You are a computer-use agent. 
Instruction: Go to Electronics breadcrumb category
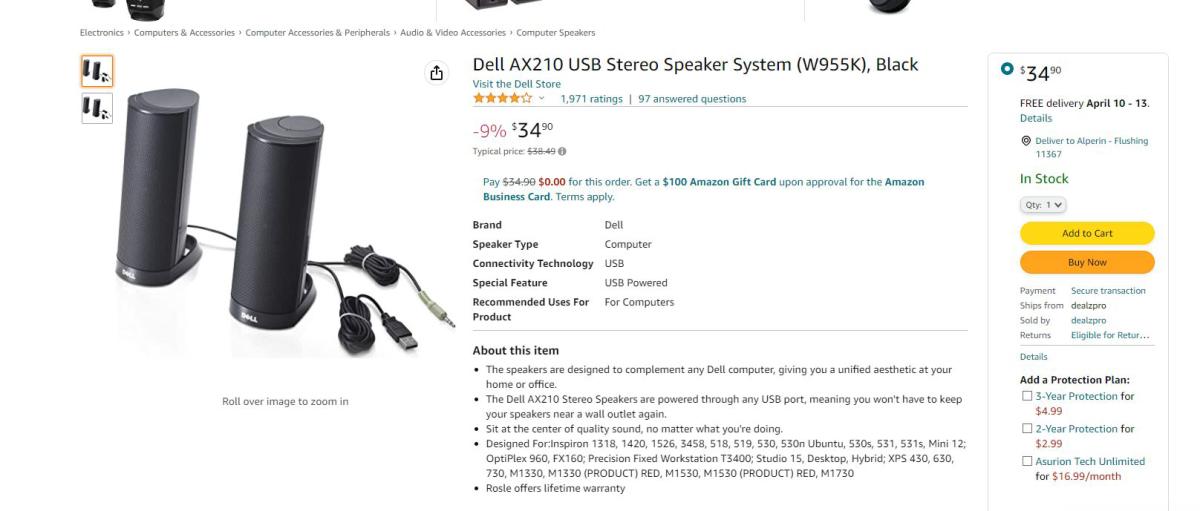pyautogui.click(x=101, y=33)
